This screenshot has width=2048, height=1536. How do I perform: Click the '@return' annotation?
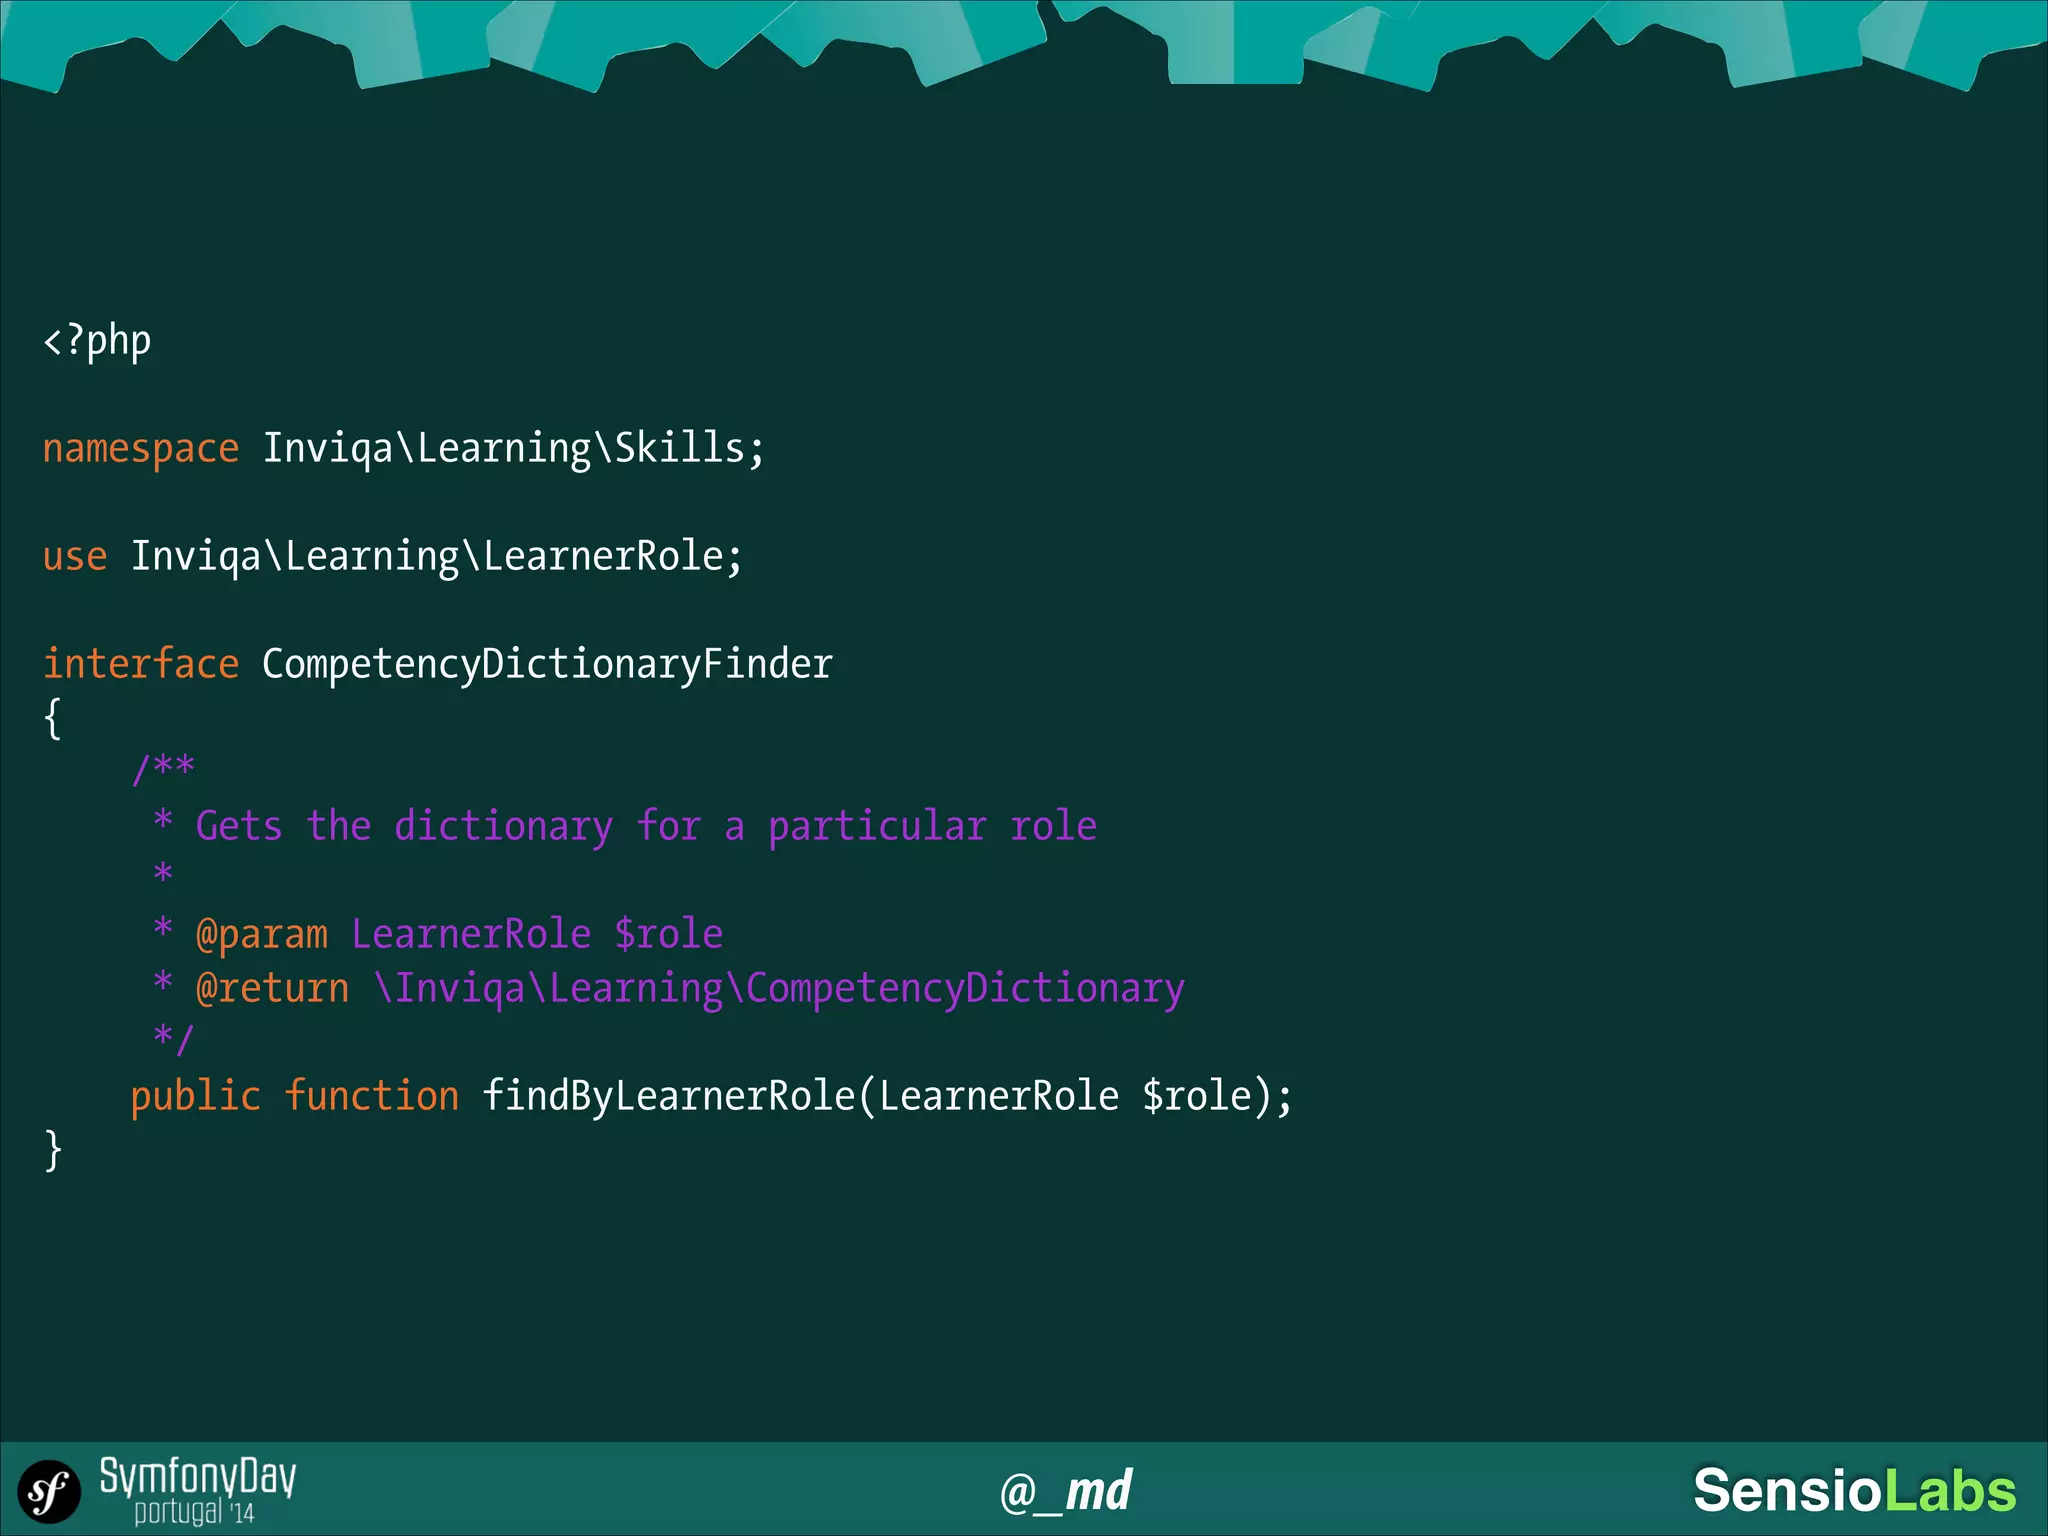tap(273, 988)
